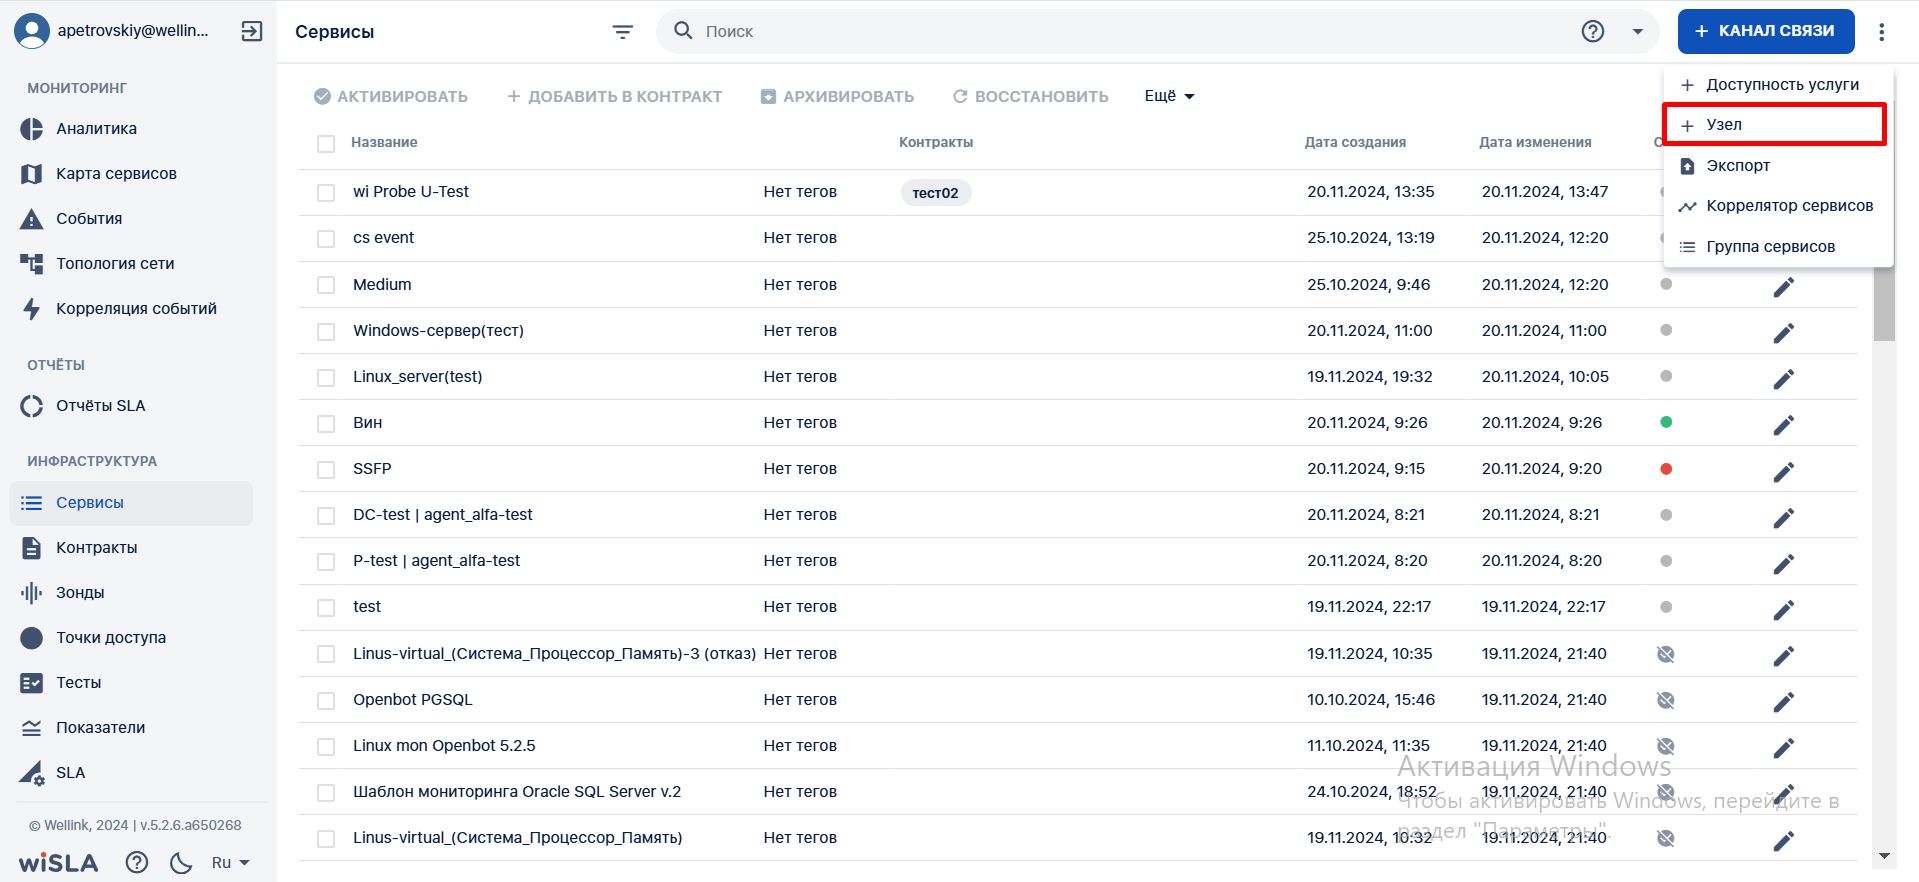Image resolution: width=1919 pixels, height=882 pixels.
Task: Select Доступность услуги from the menu
Action: (1778, 85)
